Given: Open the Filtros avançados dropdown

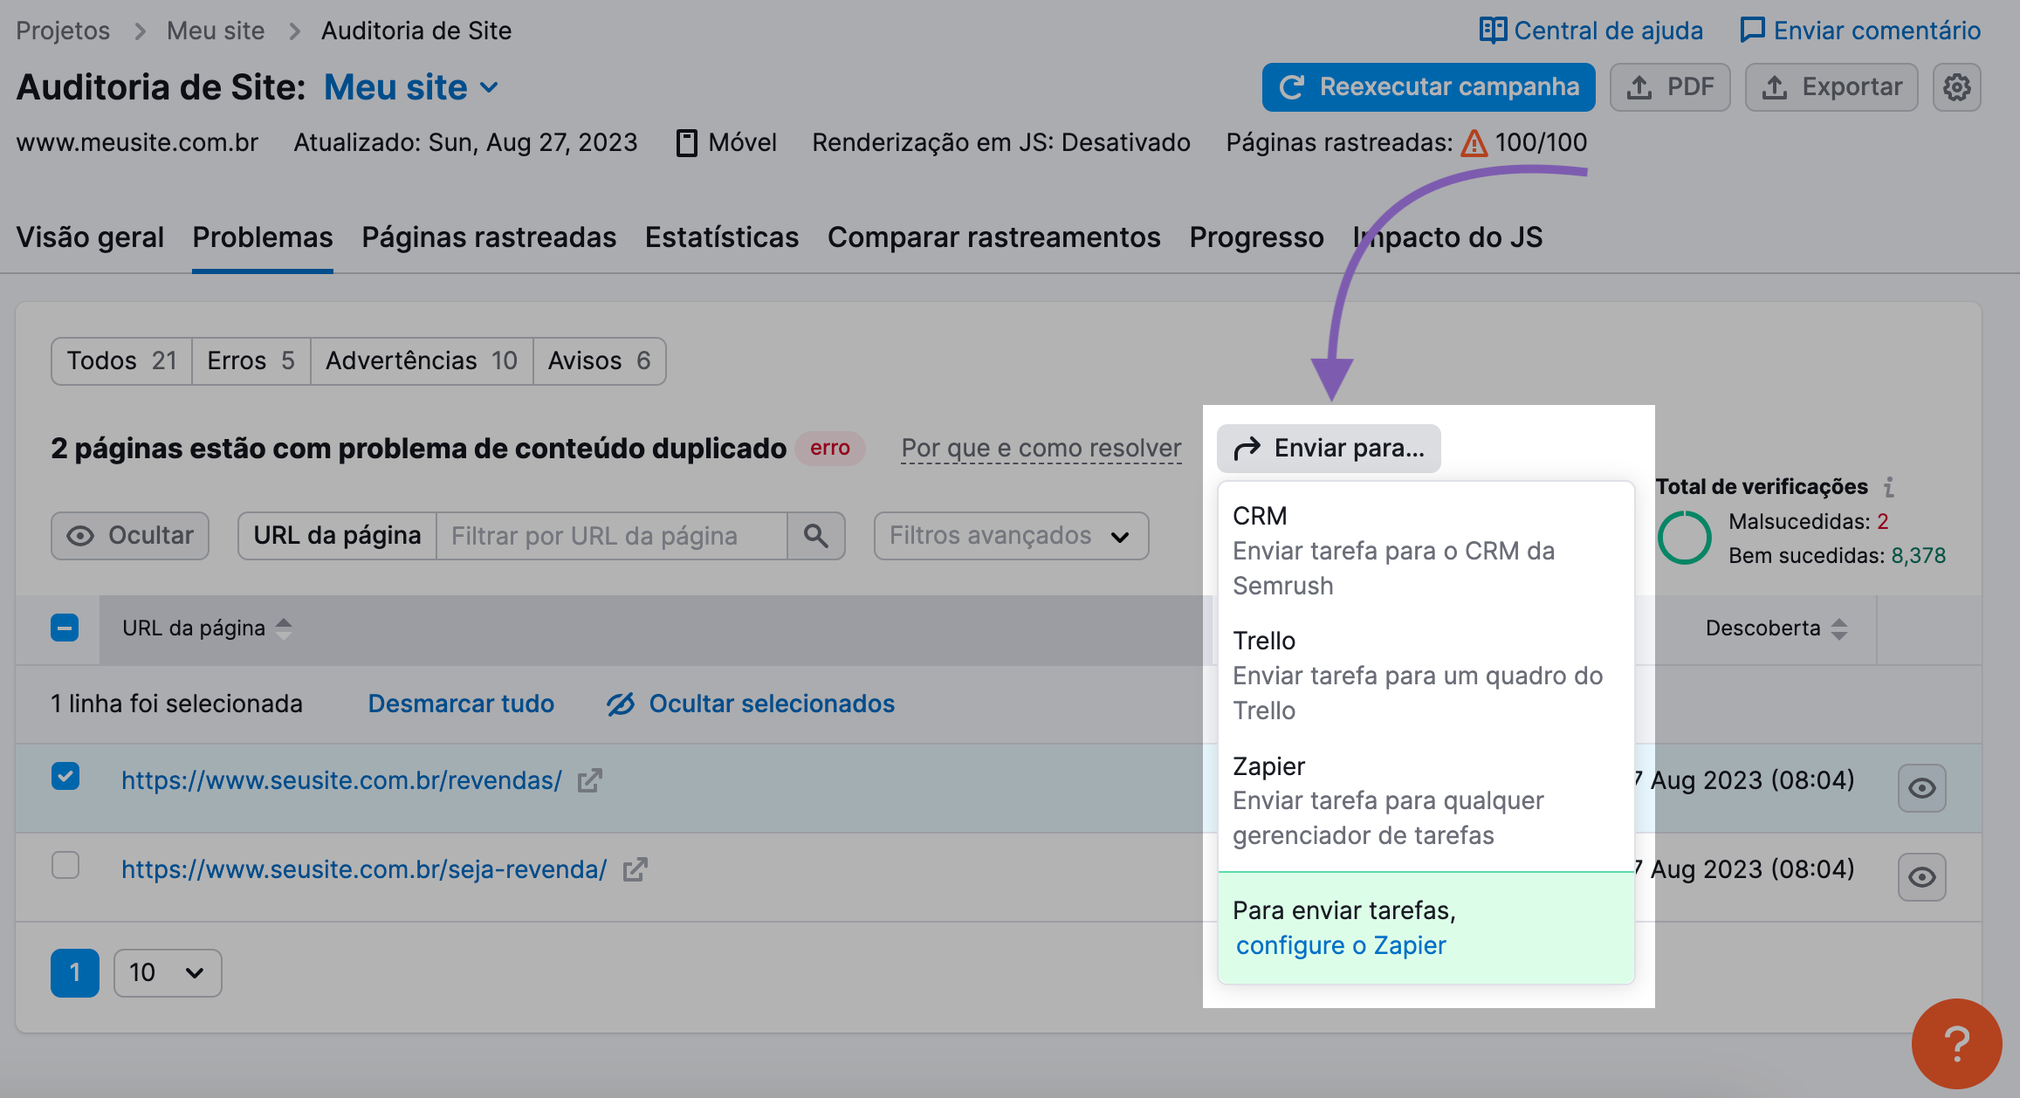Looking at the screenshot, I should (1010, 535).
